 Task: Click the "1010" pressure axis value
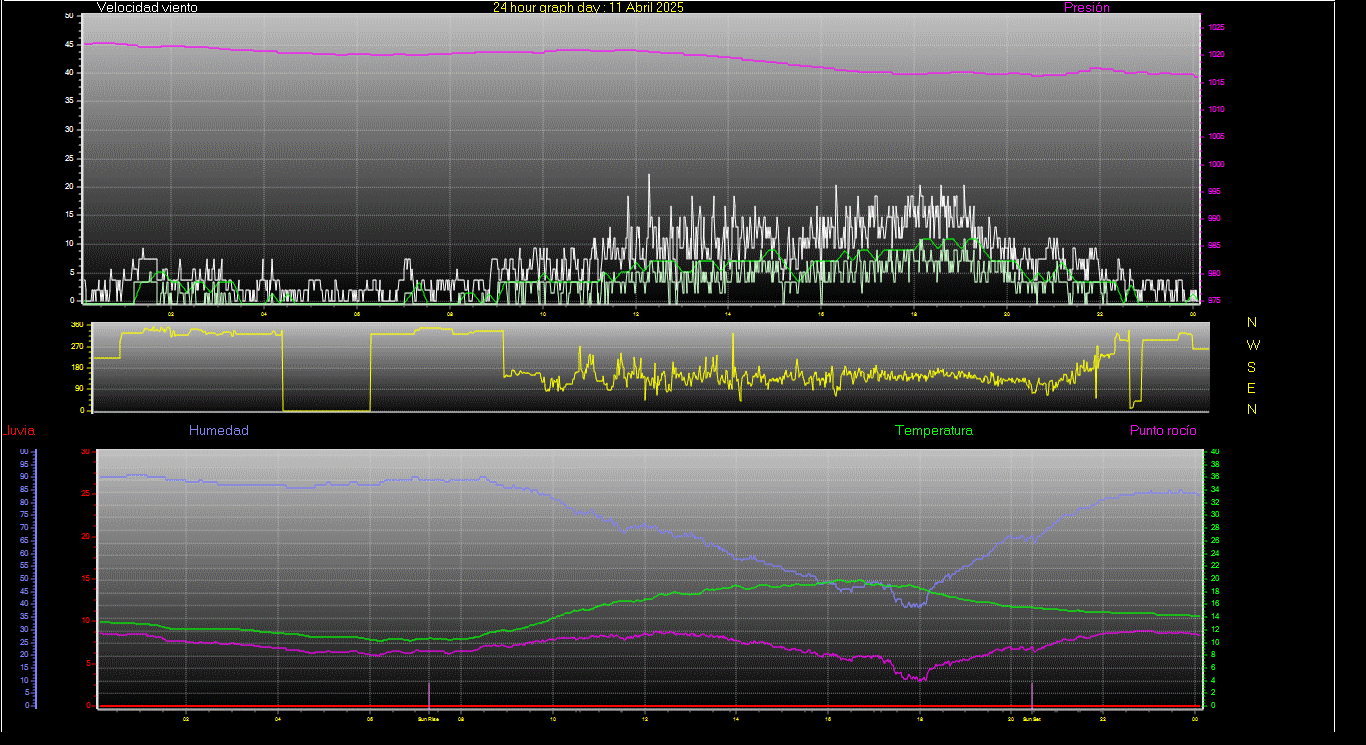point(1215,109)
